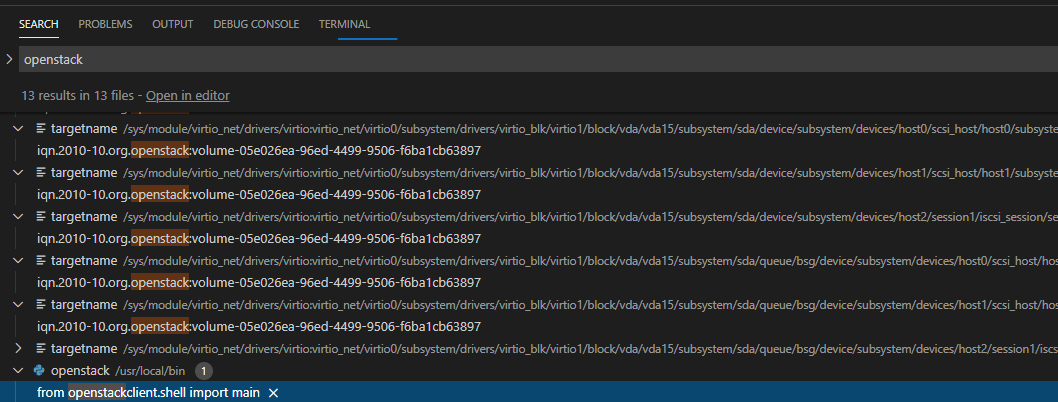Screen dimensions: 1058x402
Task: Toggle Replace chevron beside the search field
Action: [9, 59]
